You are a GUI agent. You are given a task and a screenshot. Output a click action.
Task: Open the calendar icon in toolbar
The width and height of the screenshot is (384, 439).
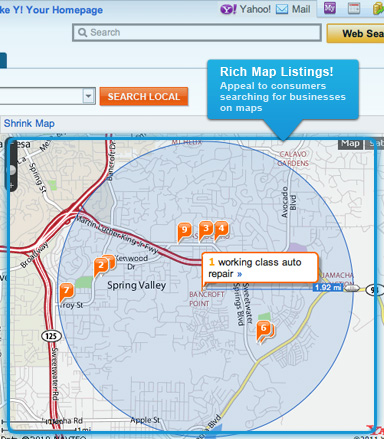coord(354,8)
